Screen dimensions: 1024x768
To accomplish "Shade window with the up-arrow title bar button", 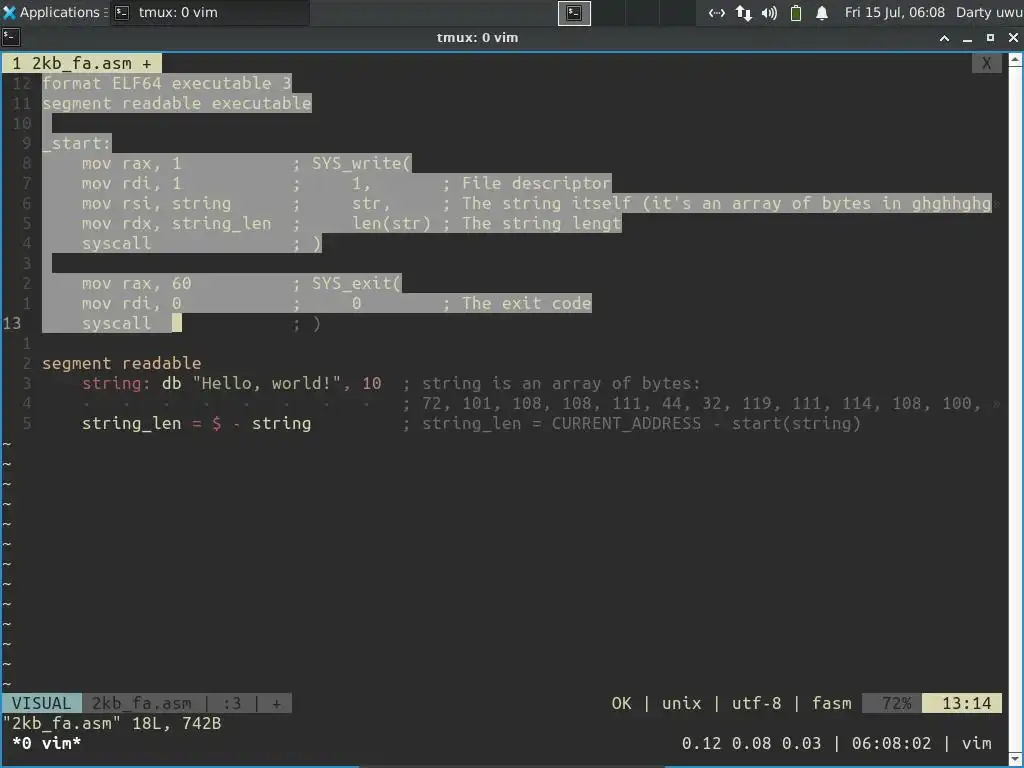I will pos(944,38).
